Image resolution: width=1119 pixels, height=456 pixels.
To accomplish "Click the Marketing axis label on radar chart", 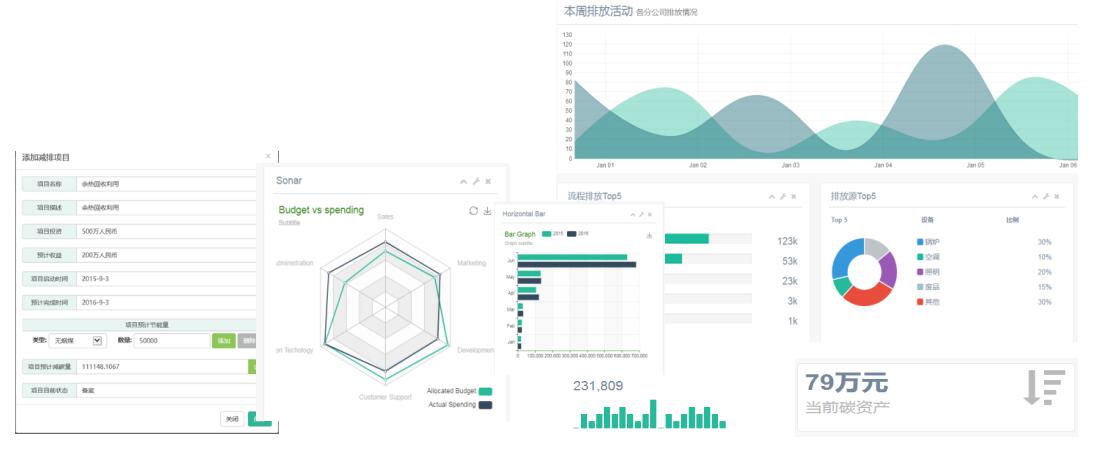I will 472,263.
